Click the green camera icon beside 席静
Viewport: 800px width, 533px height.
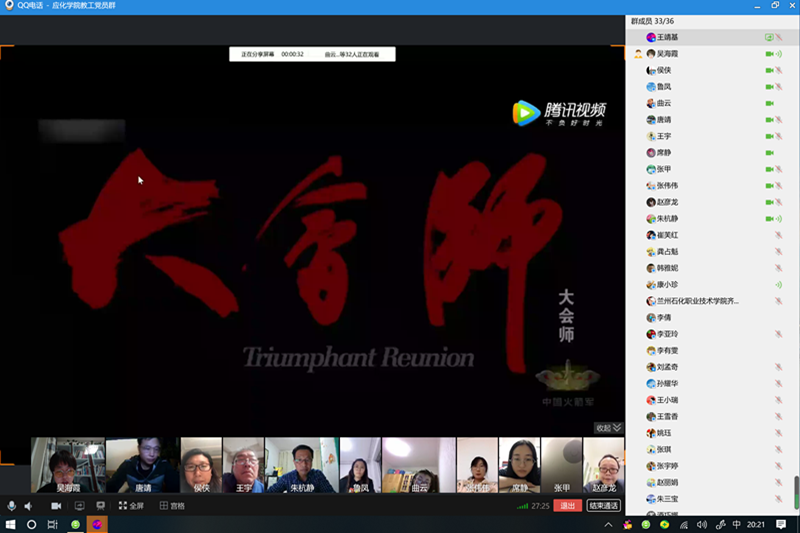coord(770,152)
